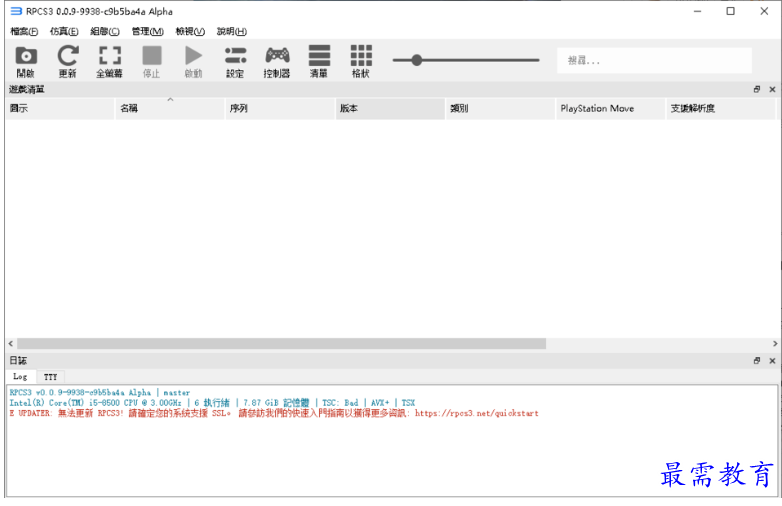Open the 仿真(E) menu
This screenshot has width=782, height=506.
pyautogui.click(x=64, y=31)
